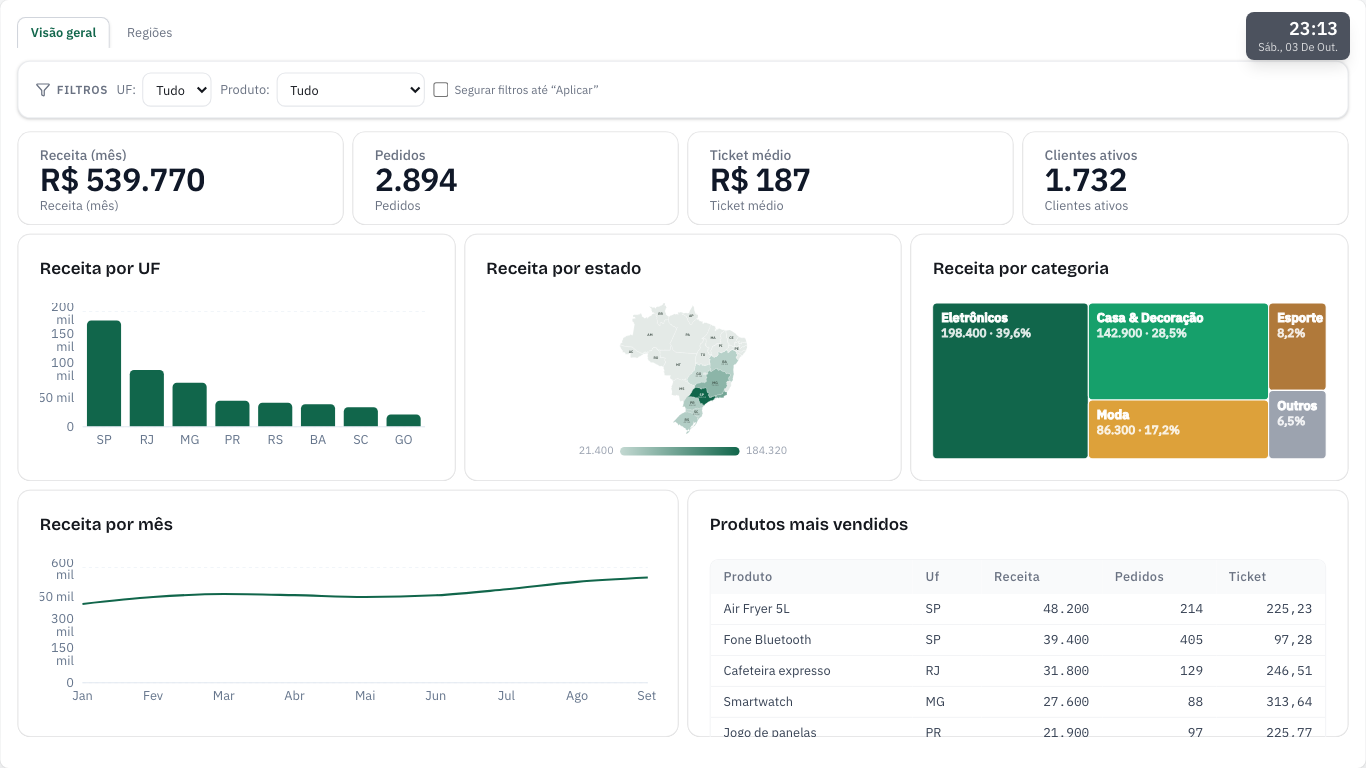Click the GO bar in the bar chart

[x=404, y=421]
